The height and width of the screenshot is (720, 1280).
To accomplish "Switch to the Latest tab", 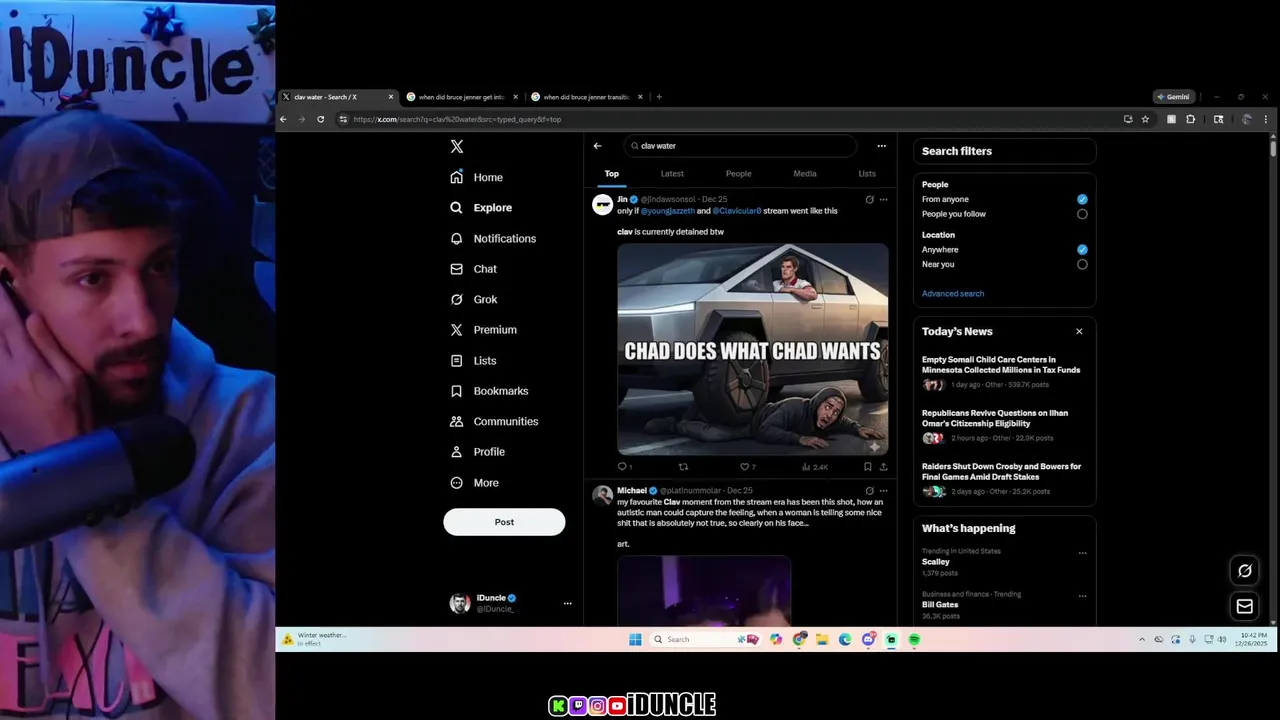I will [x=672, y=174].
